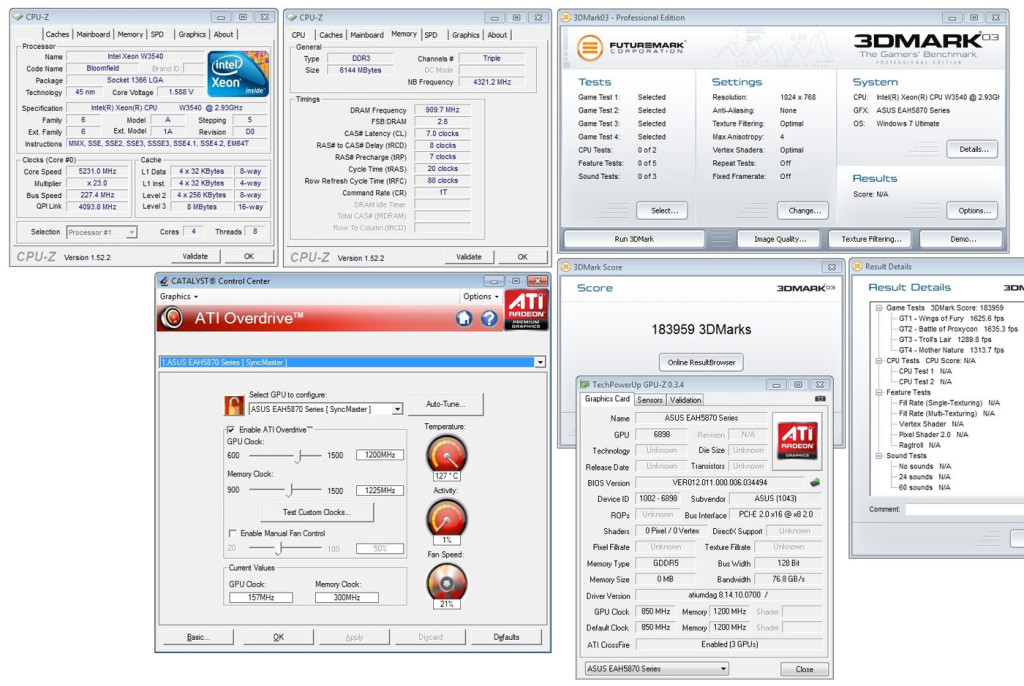Click the Comment input field

click(x=965, y=509)
